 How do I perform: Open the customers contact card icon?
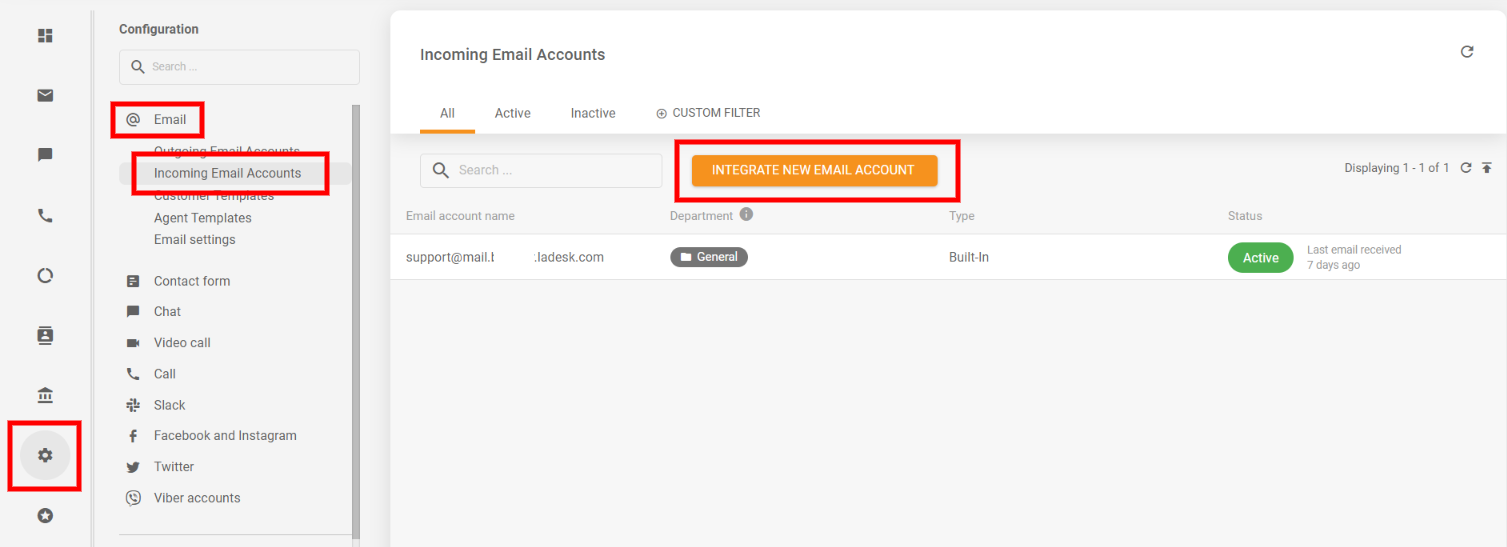(x=45, y=336)
